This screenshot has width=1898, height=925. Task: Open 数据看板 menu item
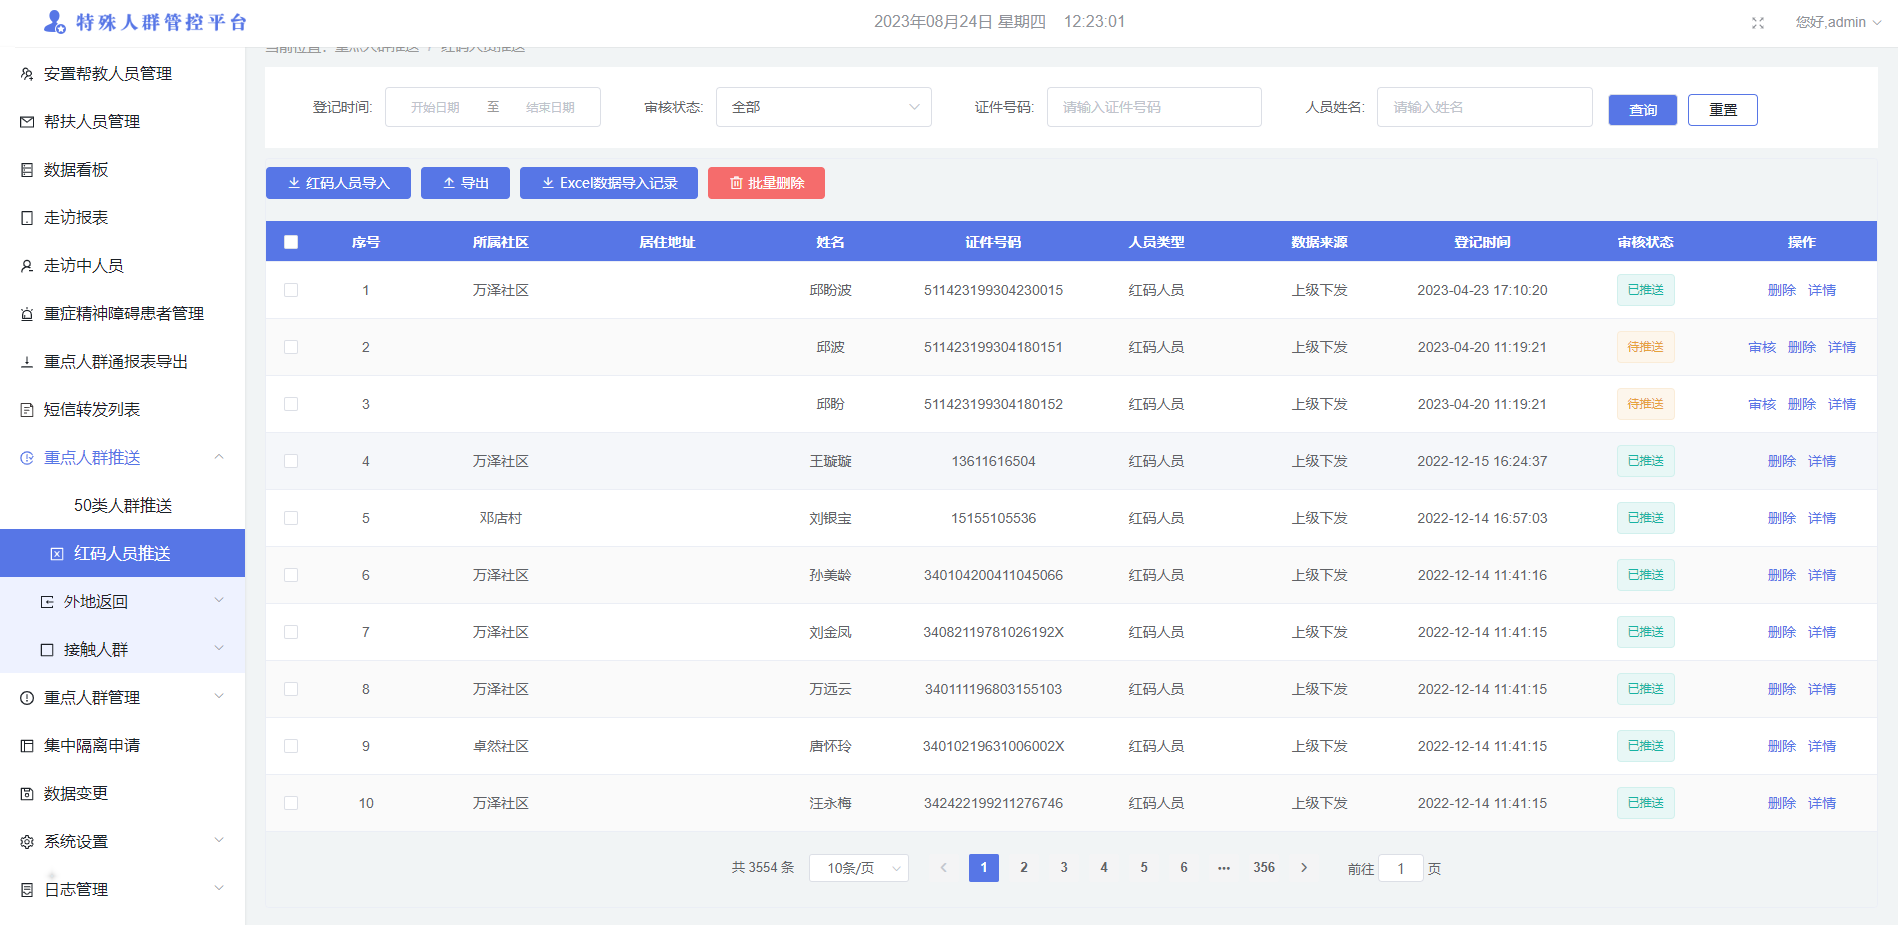pyautogui.click(x=122, y=170)
